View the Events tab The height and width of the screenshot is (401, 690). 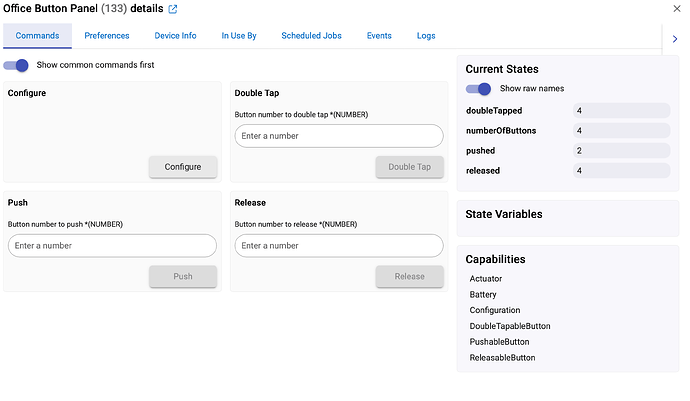click(x=379, y=36)
